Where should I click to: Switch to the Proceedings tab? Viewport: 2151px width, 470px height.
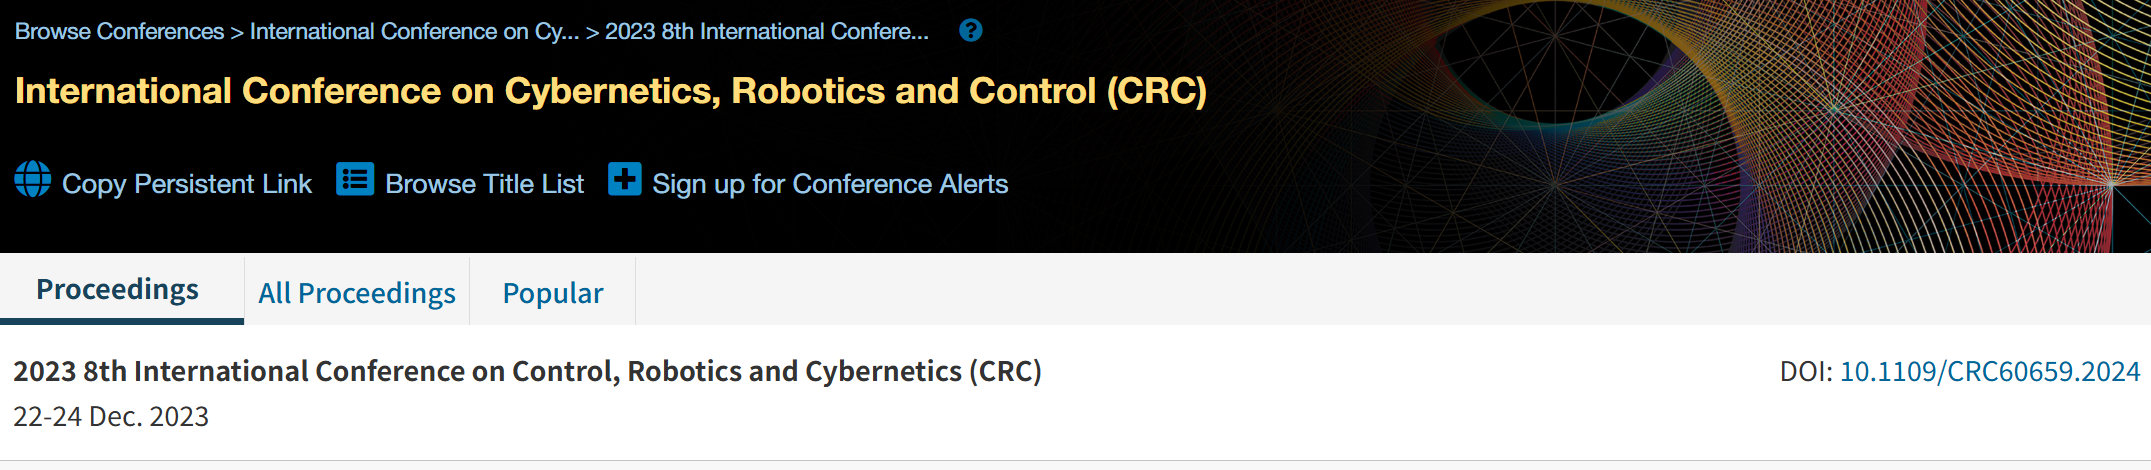click(118, 290)
